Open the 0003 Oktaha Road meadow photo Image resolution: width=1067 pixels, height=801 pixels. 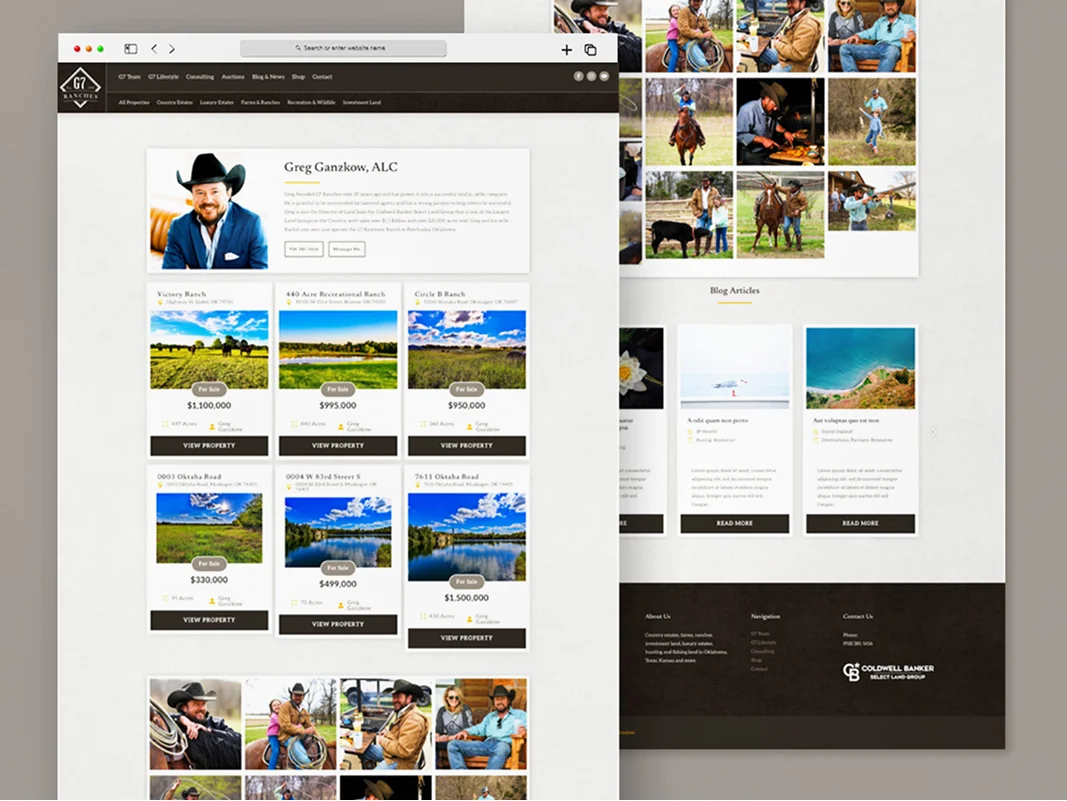pyautogui.click(x=209, y=528)
